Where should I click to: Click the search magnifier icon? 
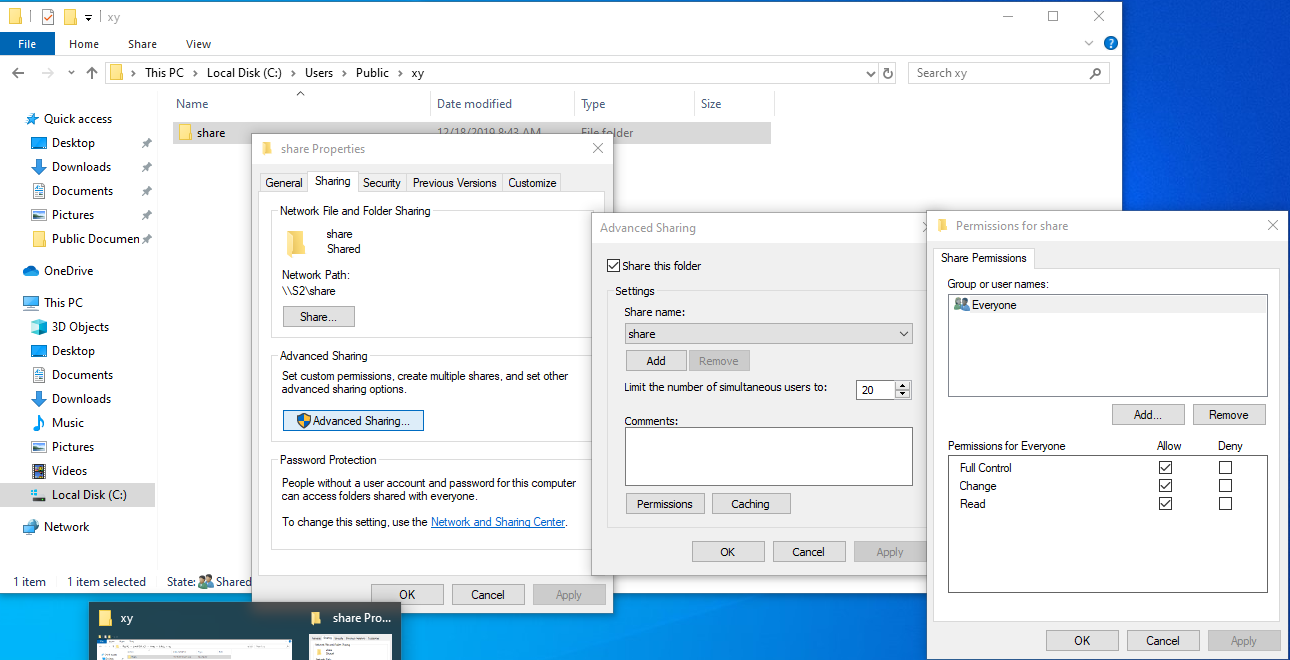(x=1096, y=73)
